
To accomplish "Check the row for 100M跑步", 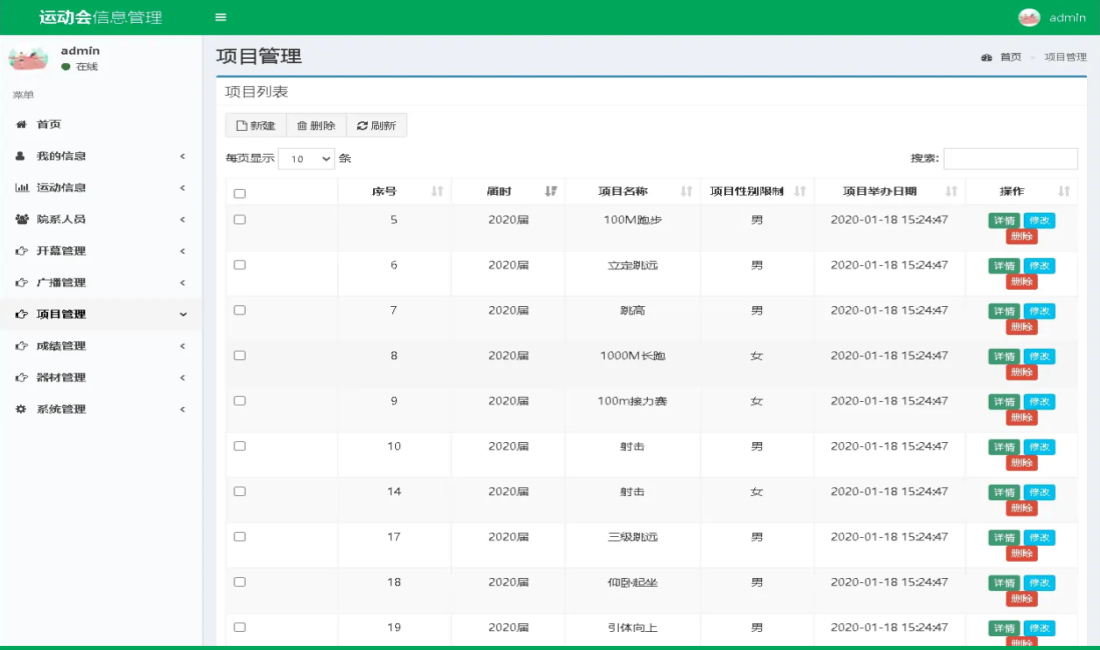I will point(240,219).
